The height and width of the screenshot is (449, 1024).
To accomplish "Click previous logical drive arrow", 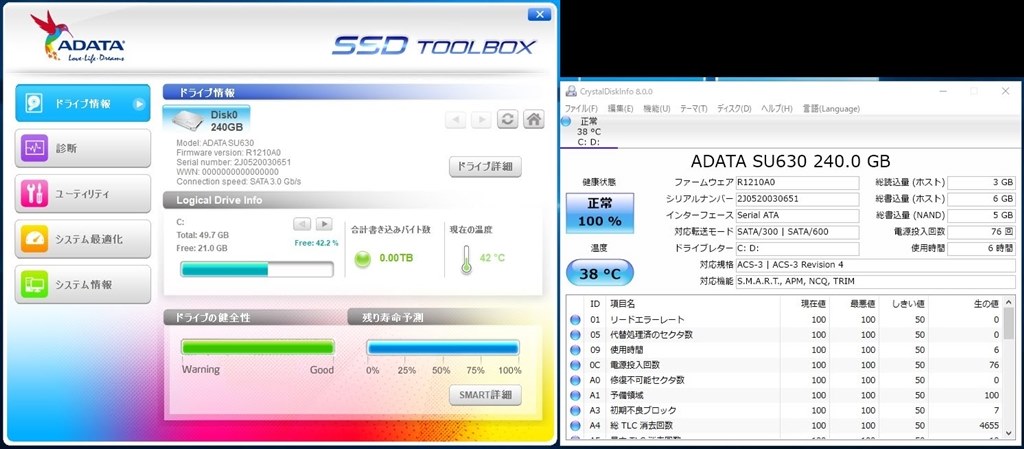I will (302, 224).
